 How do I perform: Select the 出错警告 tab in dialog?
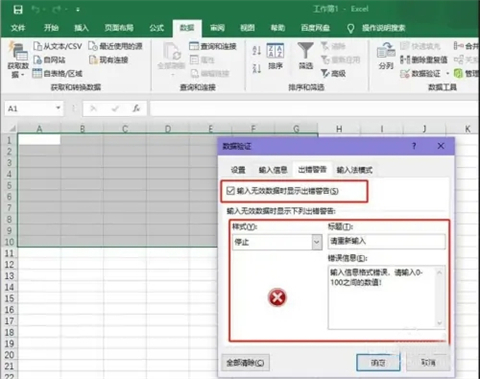(x=312, y=170)
